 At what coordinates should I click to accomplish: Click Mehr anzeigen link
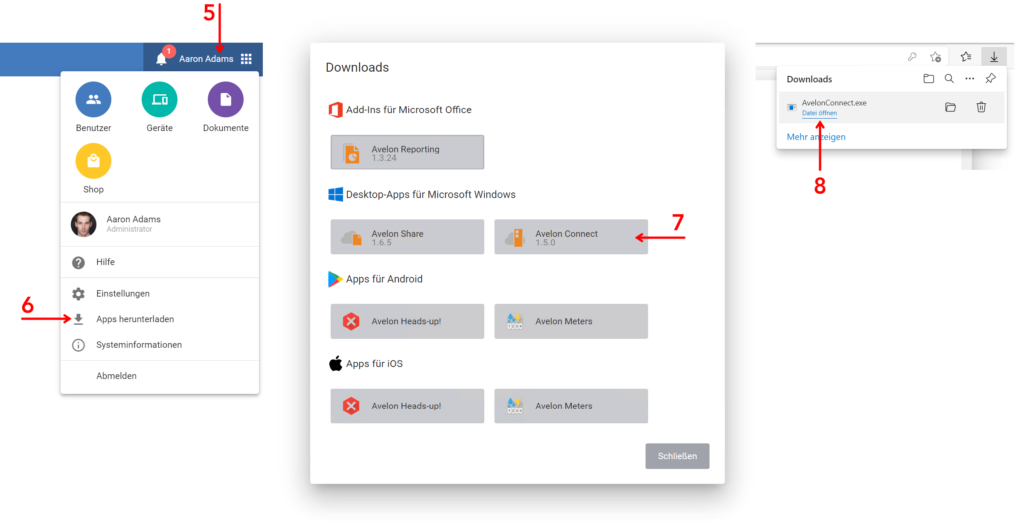coord(816,137)
